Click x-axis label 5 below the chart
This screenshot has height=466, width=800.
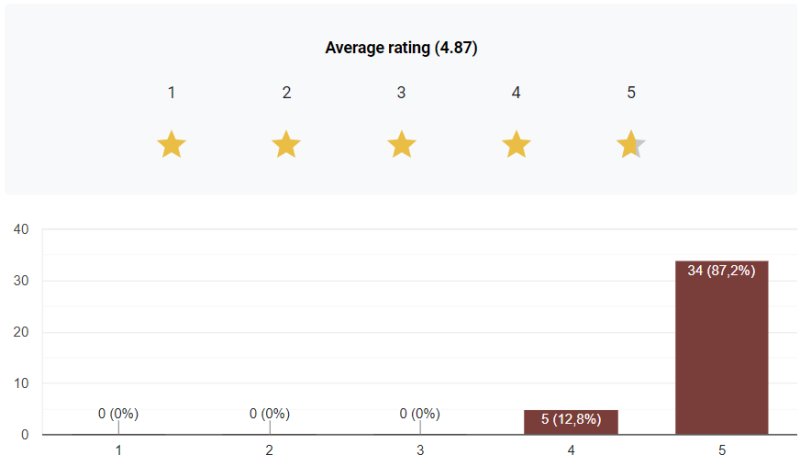[x=722, y=451]
